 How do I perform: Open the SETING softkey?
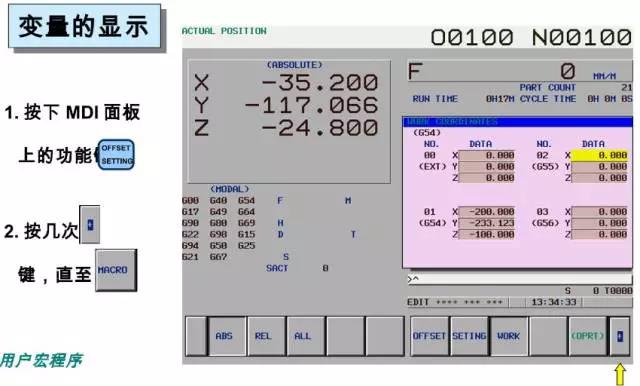(x=469, y=336)
